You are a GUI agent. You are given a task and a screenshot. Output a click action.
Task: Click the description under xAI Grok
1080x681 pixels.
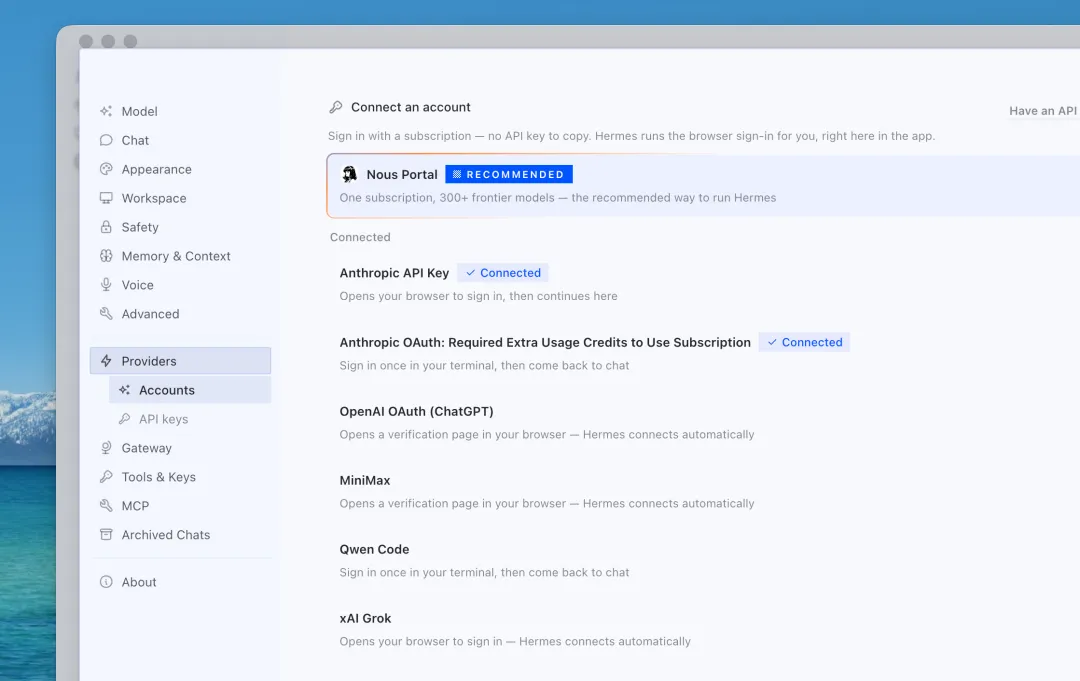click(515, 641)
